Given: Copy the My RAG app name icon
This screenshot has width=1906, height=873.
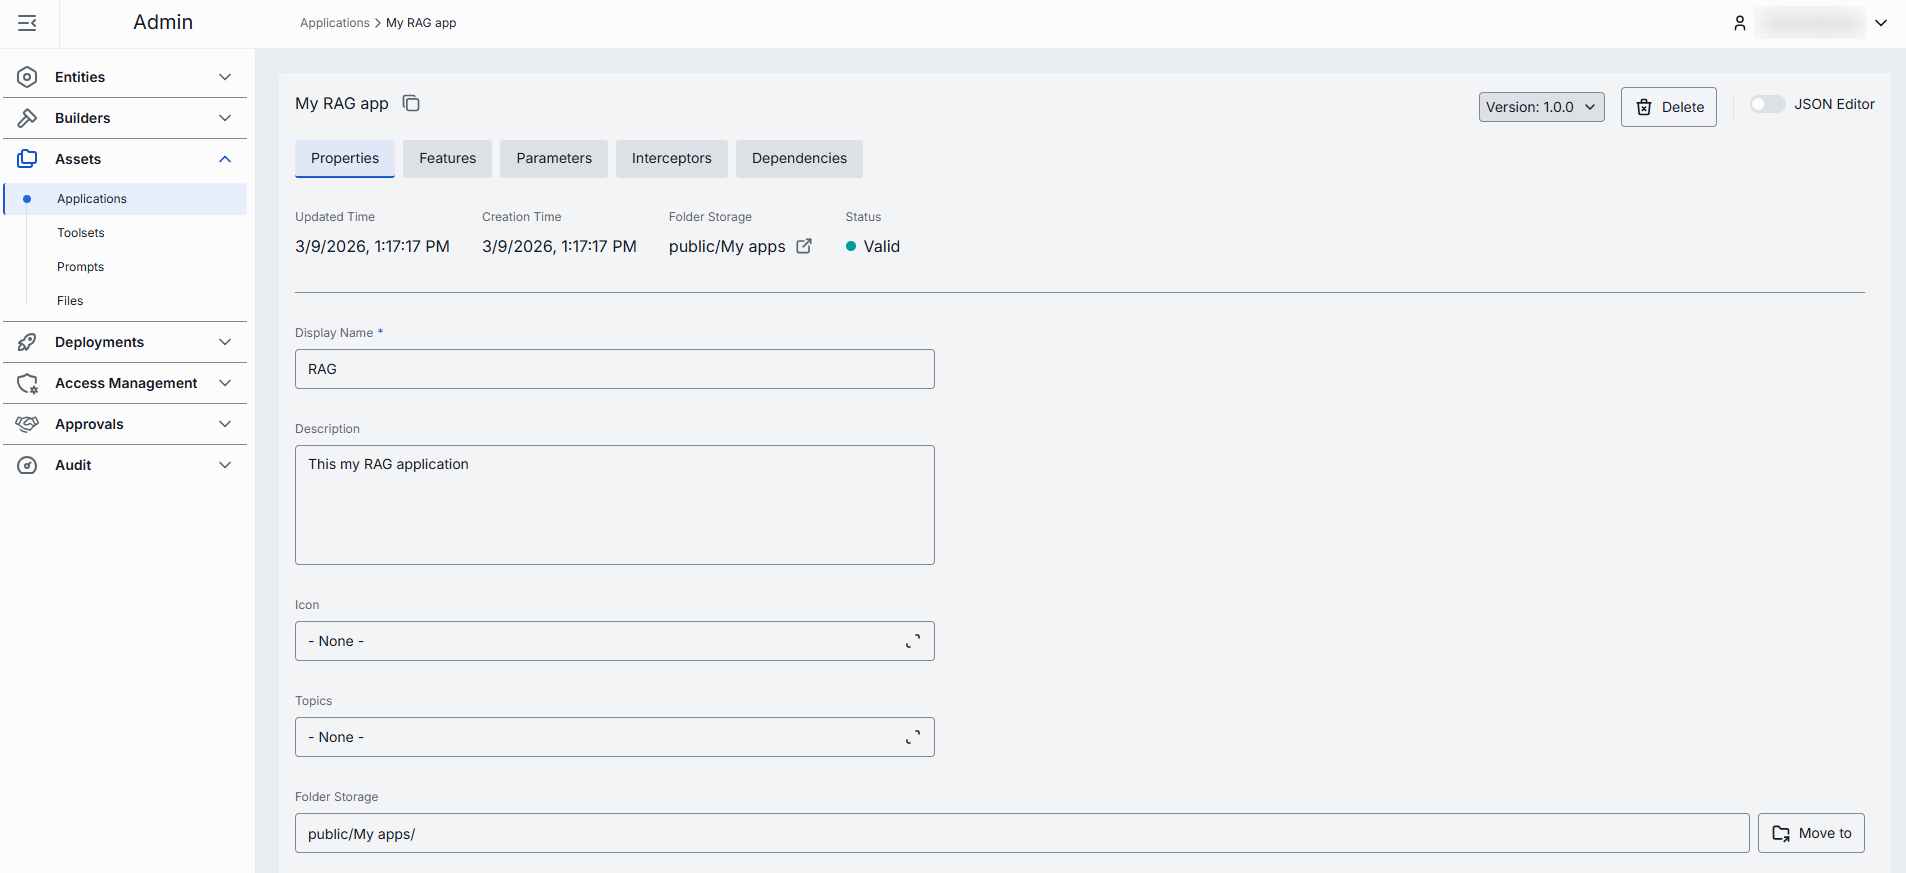Looking at the screenshot, I should point(411,104).
